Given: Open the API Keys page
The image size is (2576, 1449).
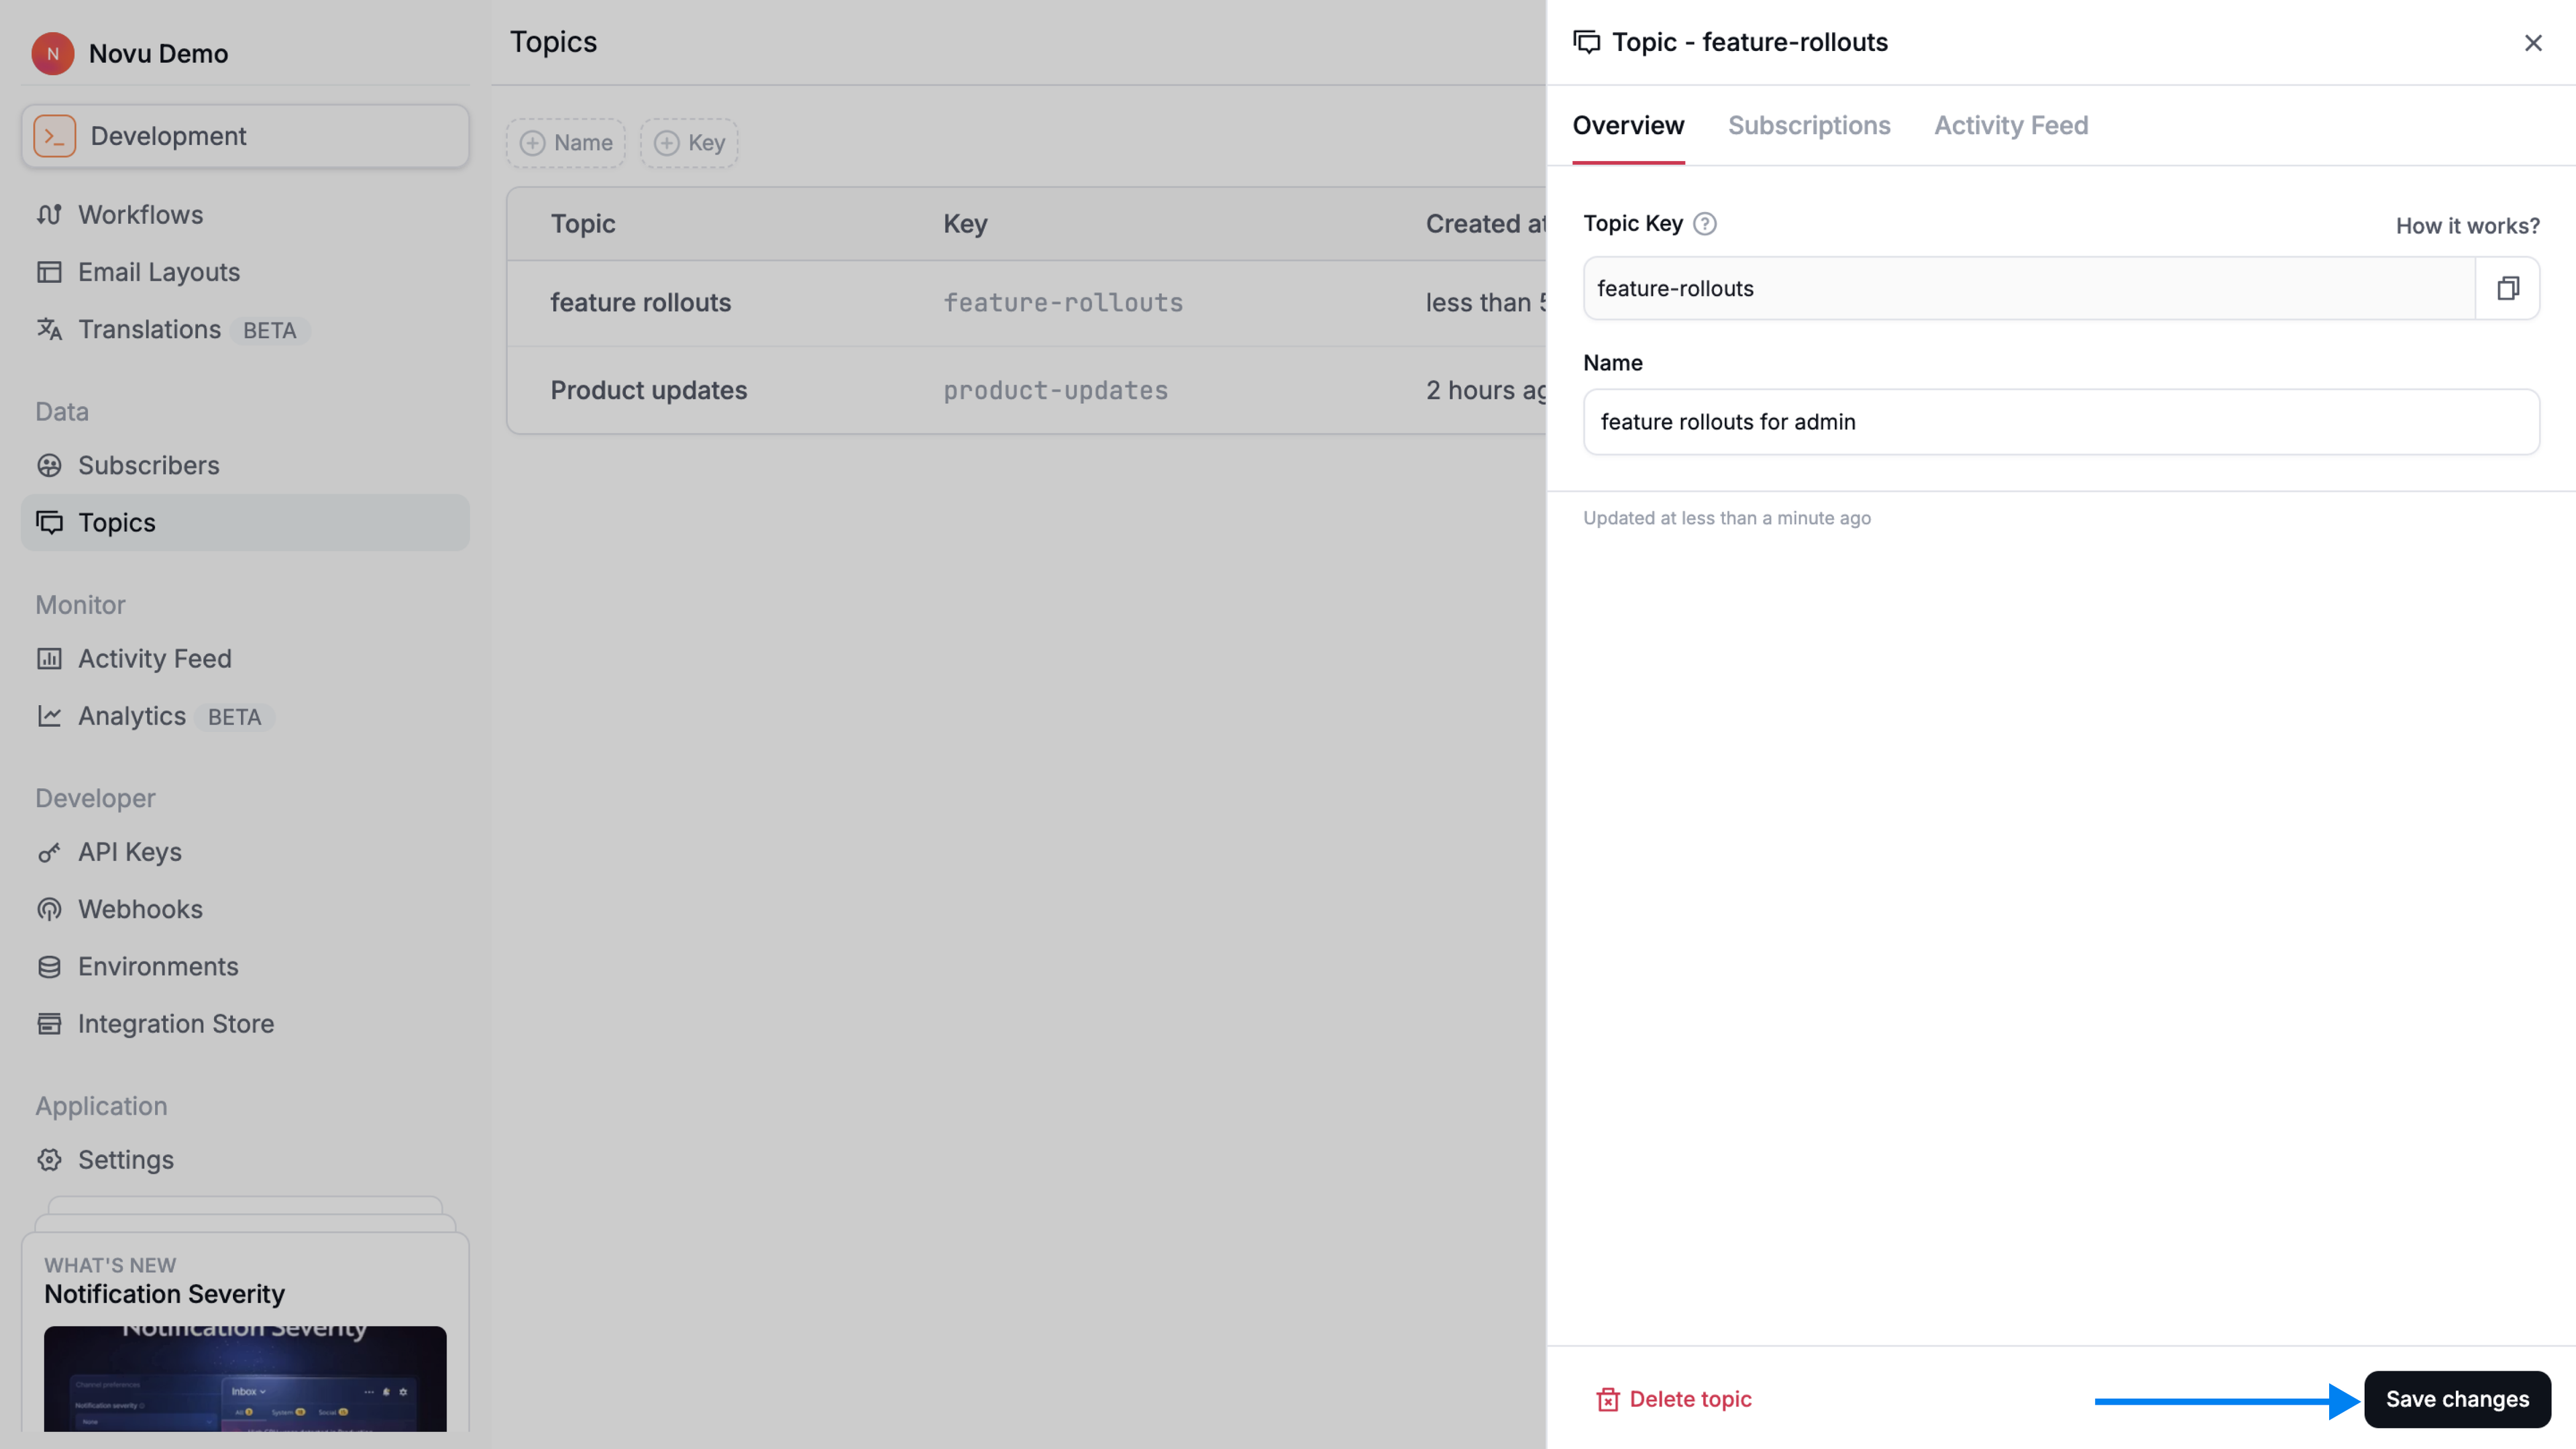Looking at the screenshot, I should point(129,852).
